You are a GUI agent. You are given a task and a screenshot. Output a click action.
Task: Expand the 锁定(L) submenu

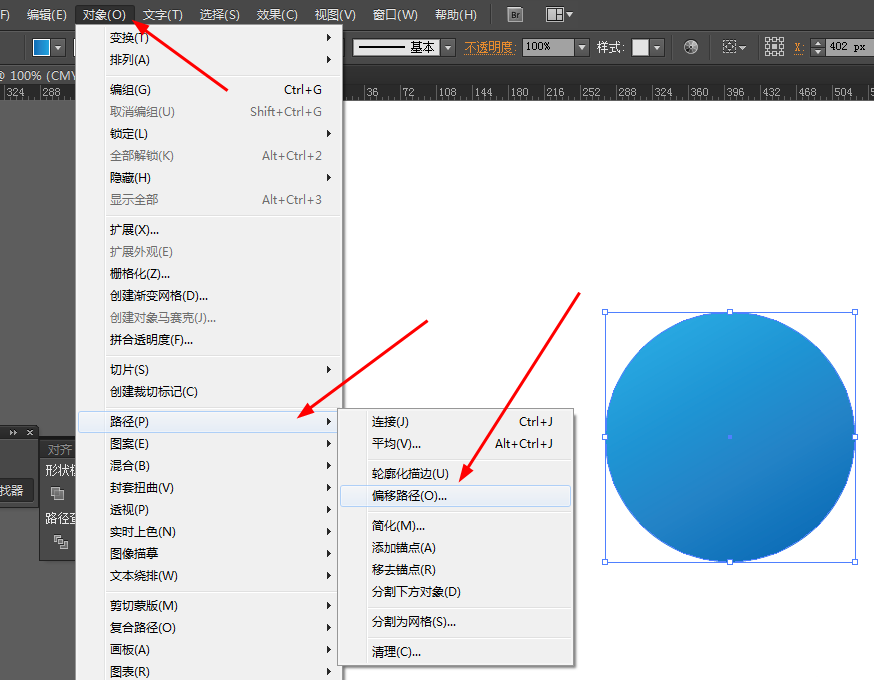[209, 134]
